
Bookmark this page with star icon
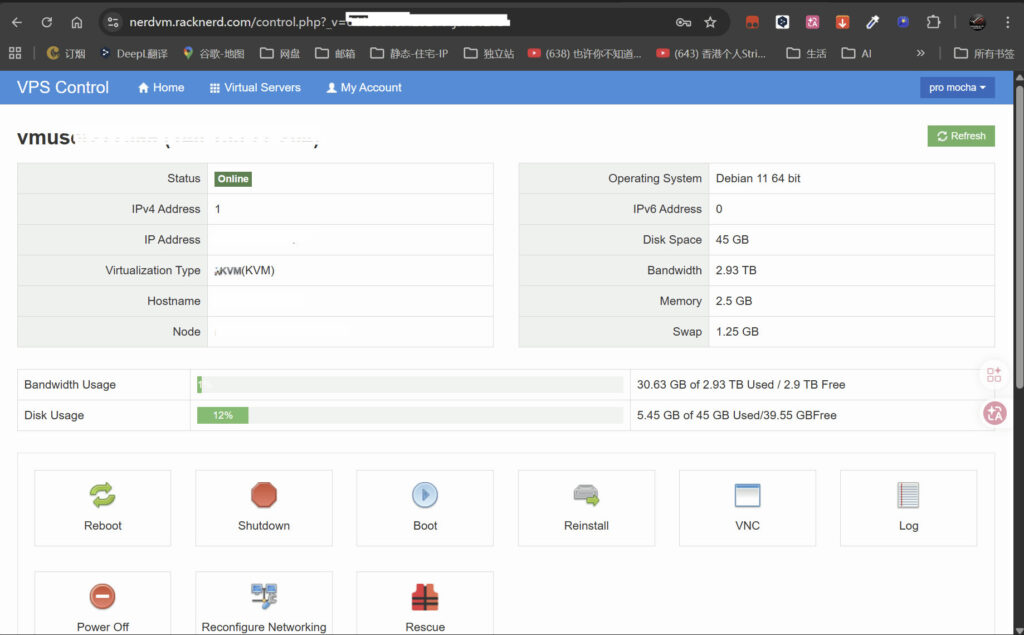coord(710,22)
